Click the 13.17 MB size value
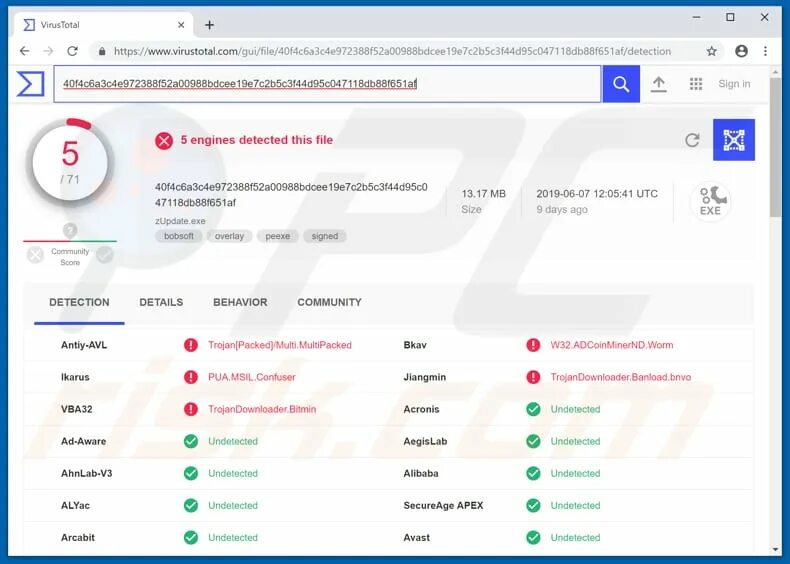The height and width of the screenshot is (564, 790). 483,194
